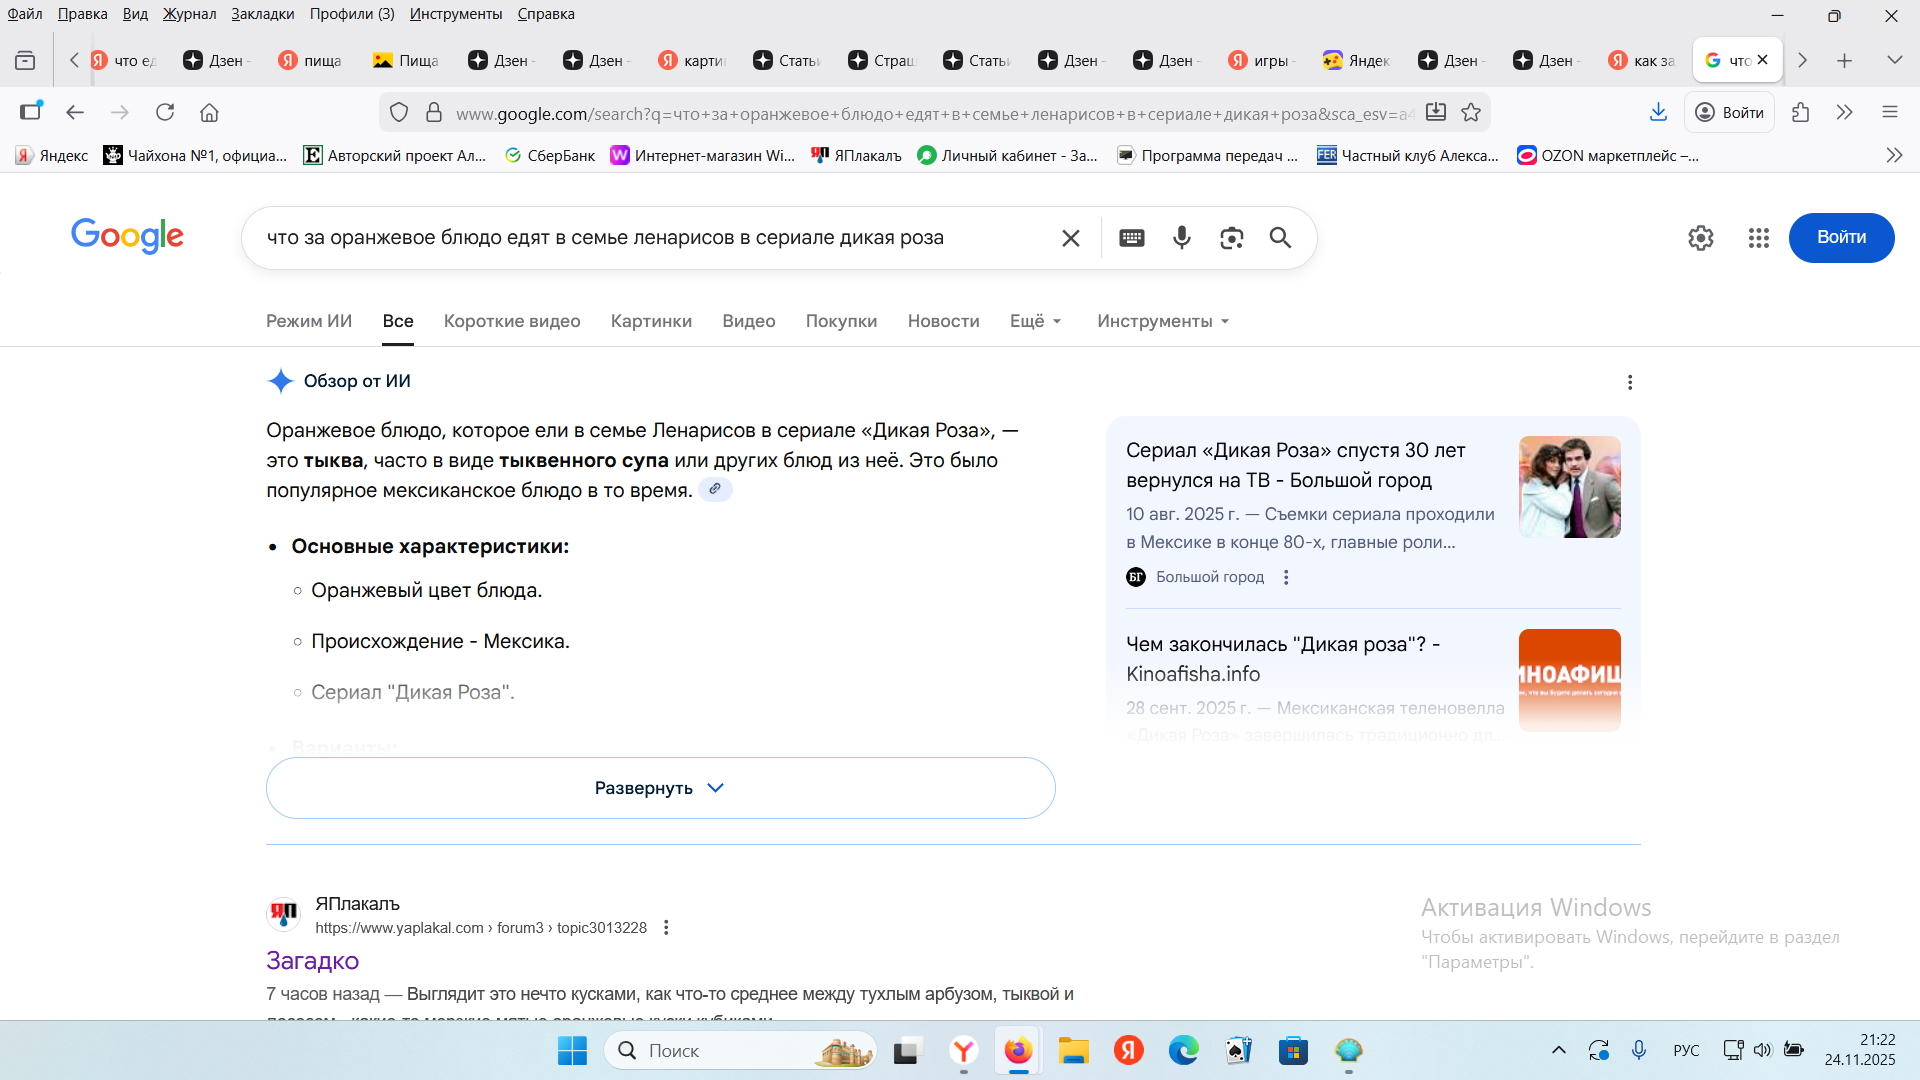The image size is (1920, 1080).
Task: Show more toolbar tools chevron
Action: [1845, 113]
